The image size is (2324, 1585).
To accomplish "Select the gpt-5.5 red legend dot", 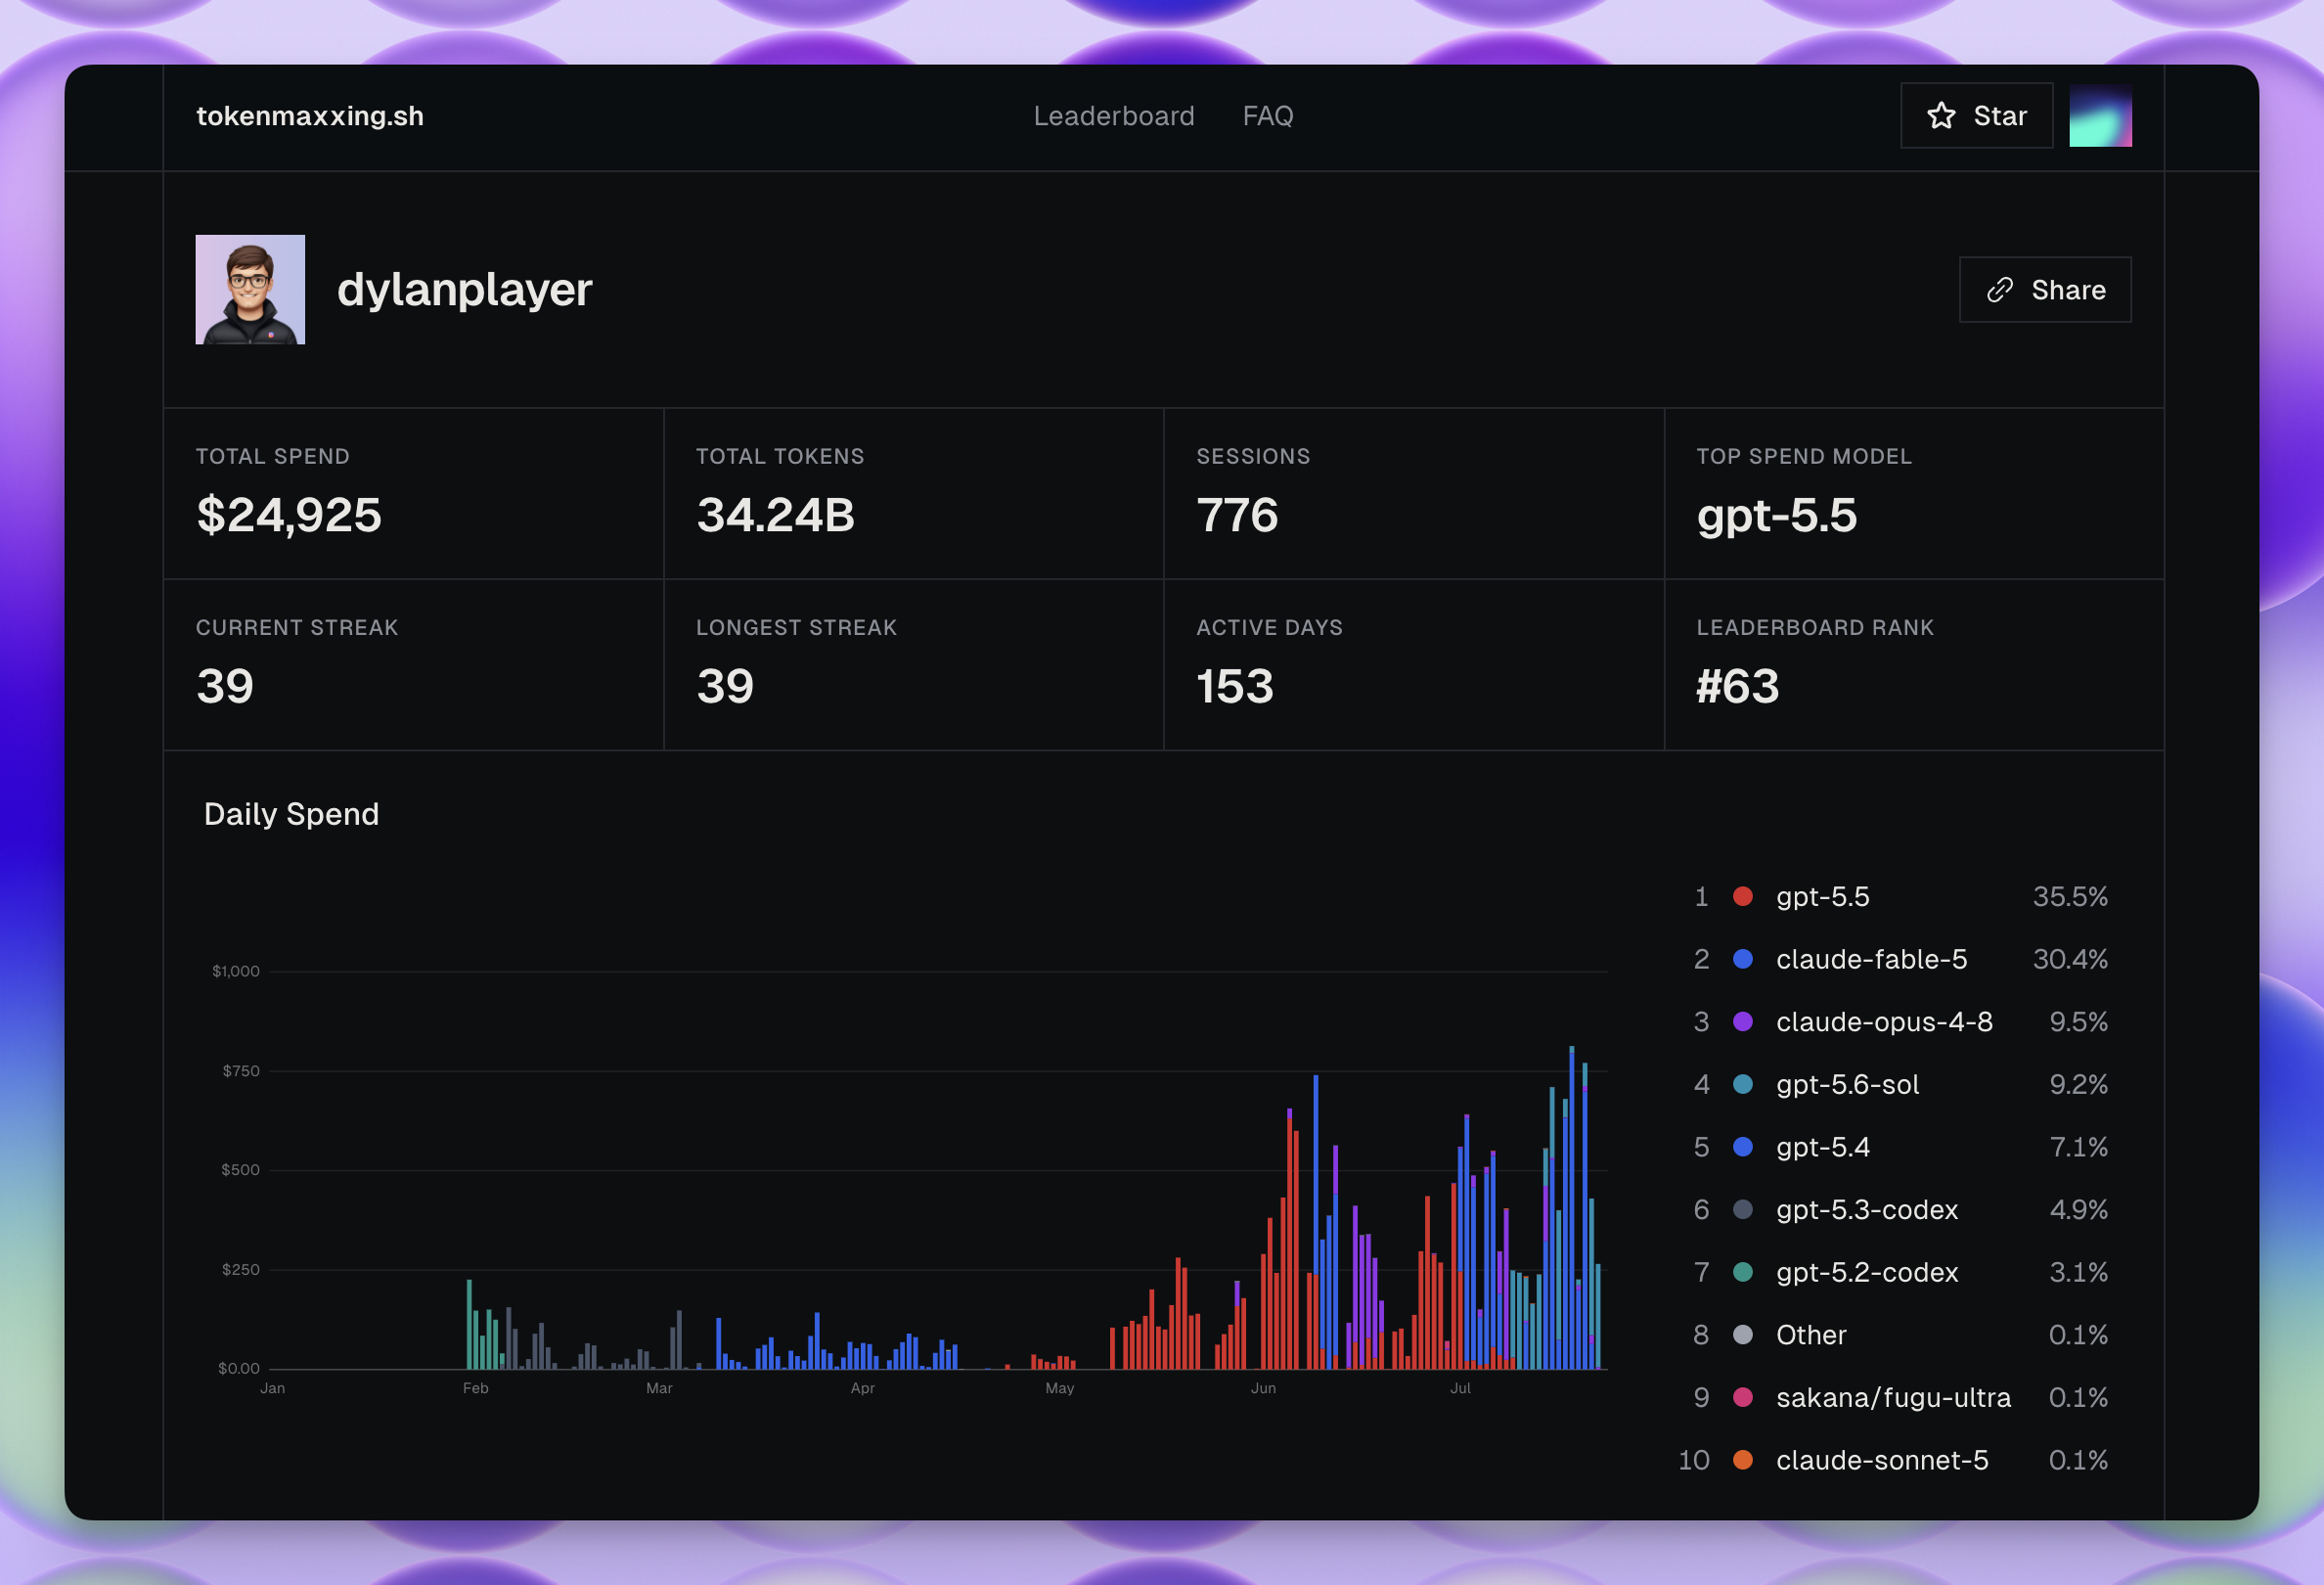I will point(1742,897).
